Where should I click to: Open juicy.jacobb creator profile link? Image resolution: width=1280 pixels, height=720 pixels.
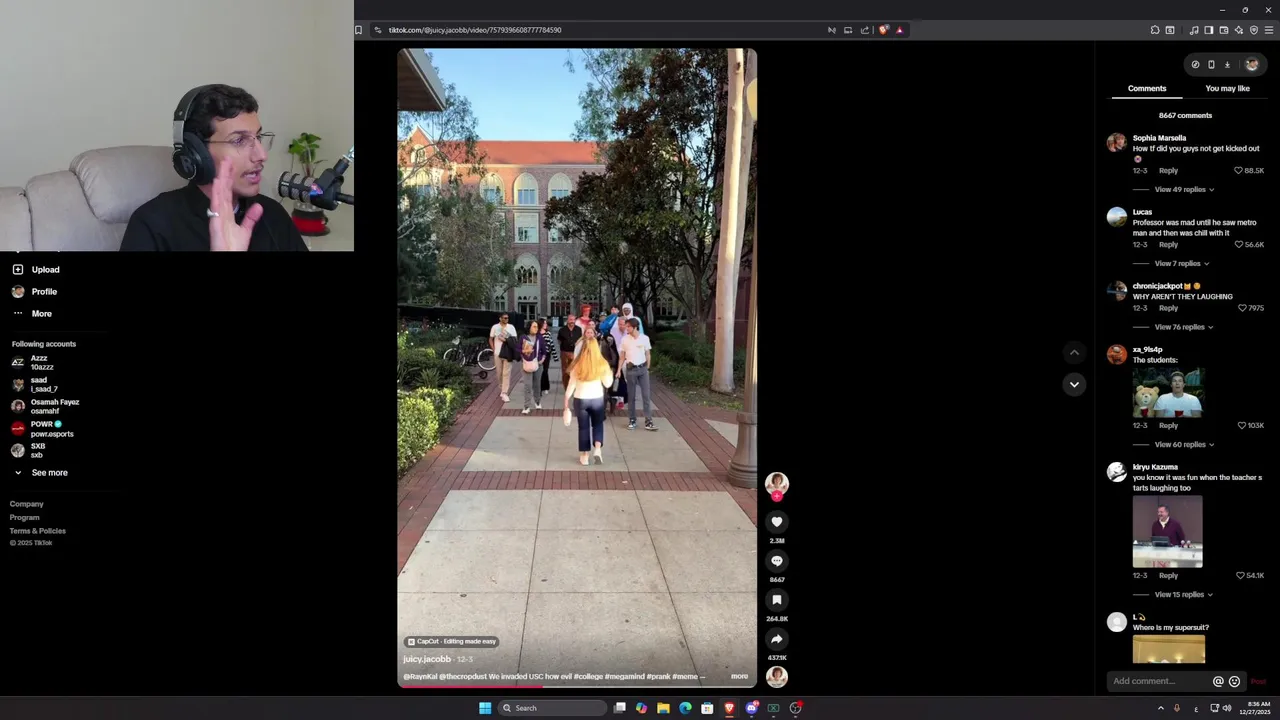click(x=427, y=660)
